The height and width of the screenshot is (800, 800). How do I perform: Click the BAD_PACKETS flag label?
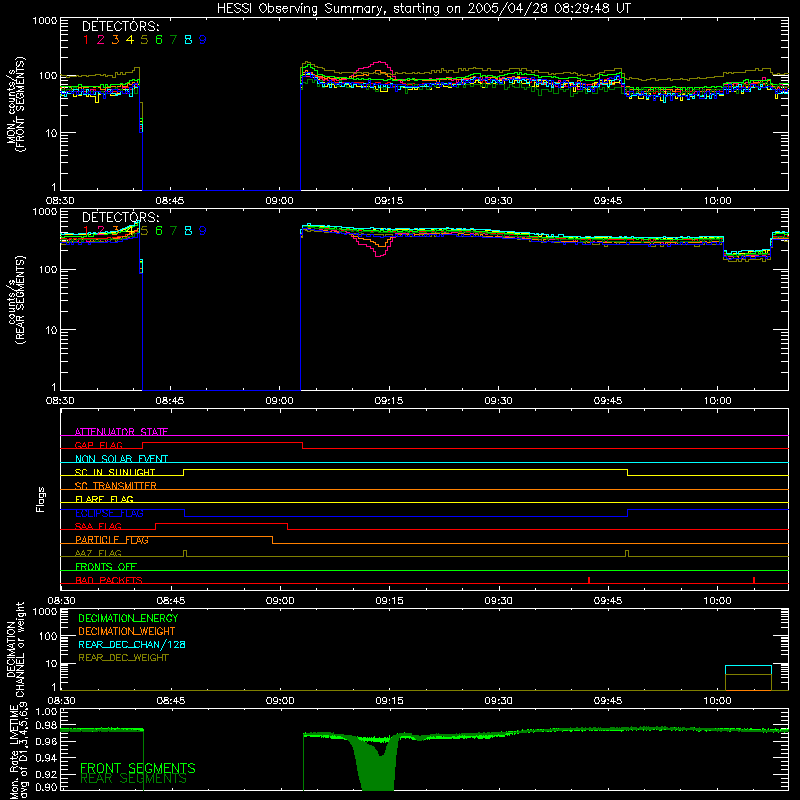click(109, 581)
